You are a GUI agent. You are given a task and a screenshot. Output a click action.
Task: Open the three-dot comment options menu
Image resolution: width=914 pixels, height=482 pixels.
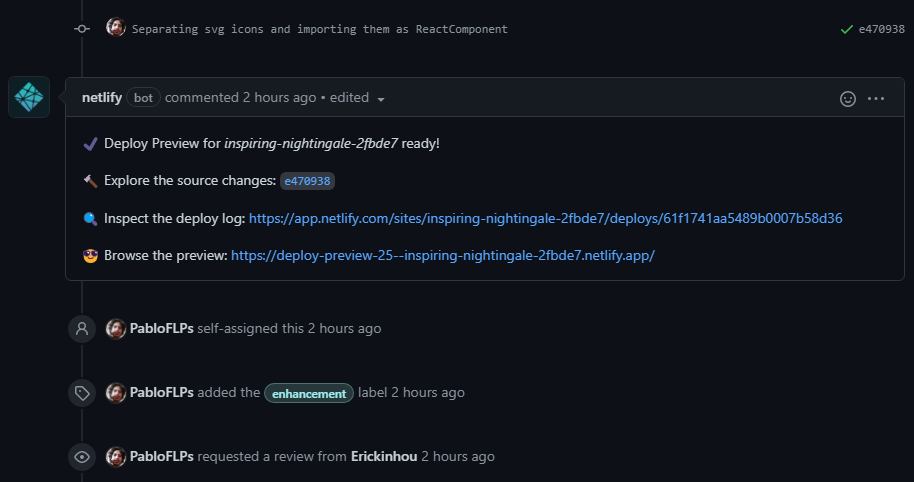[x=876, y=98]
